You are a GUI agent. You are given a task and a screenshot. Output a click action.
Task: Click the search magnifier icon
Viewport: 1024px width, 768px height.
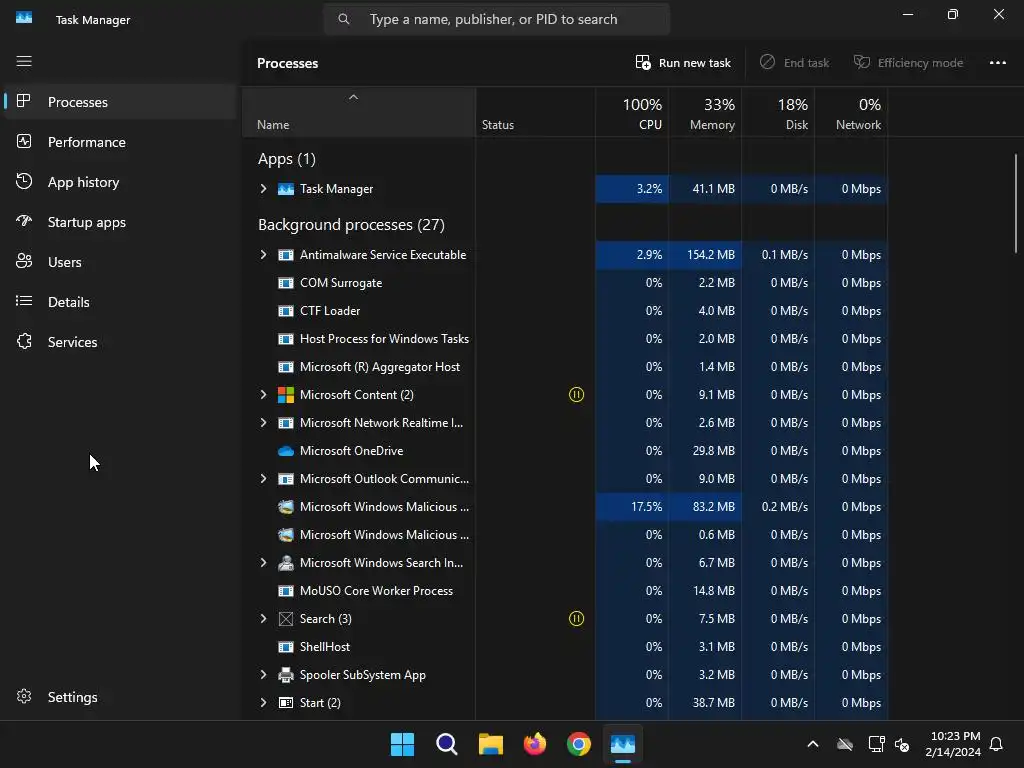(x=344, y=20)
